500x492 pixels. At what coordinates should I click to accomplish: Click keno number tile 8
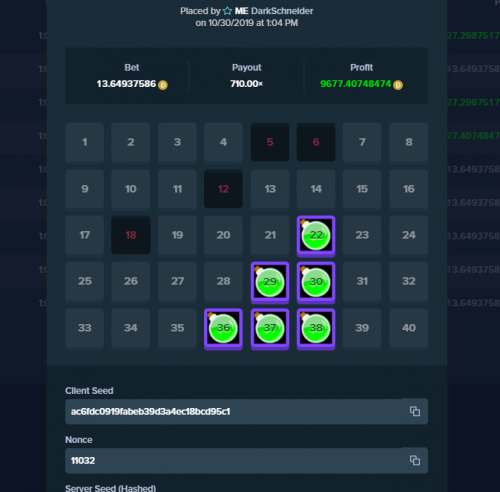(x=409, y=142)
